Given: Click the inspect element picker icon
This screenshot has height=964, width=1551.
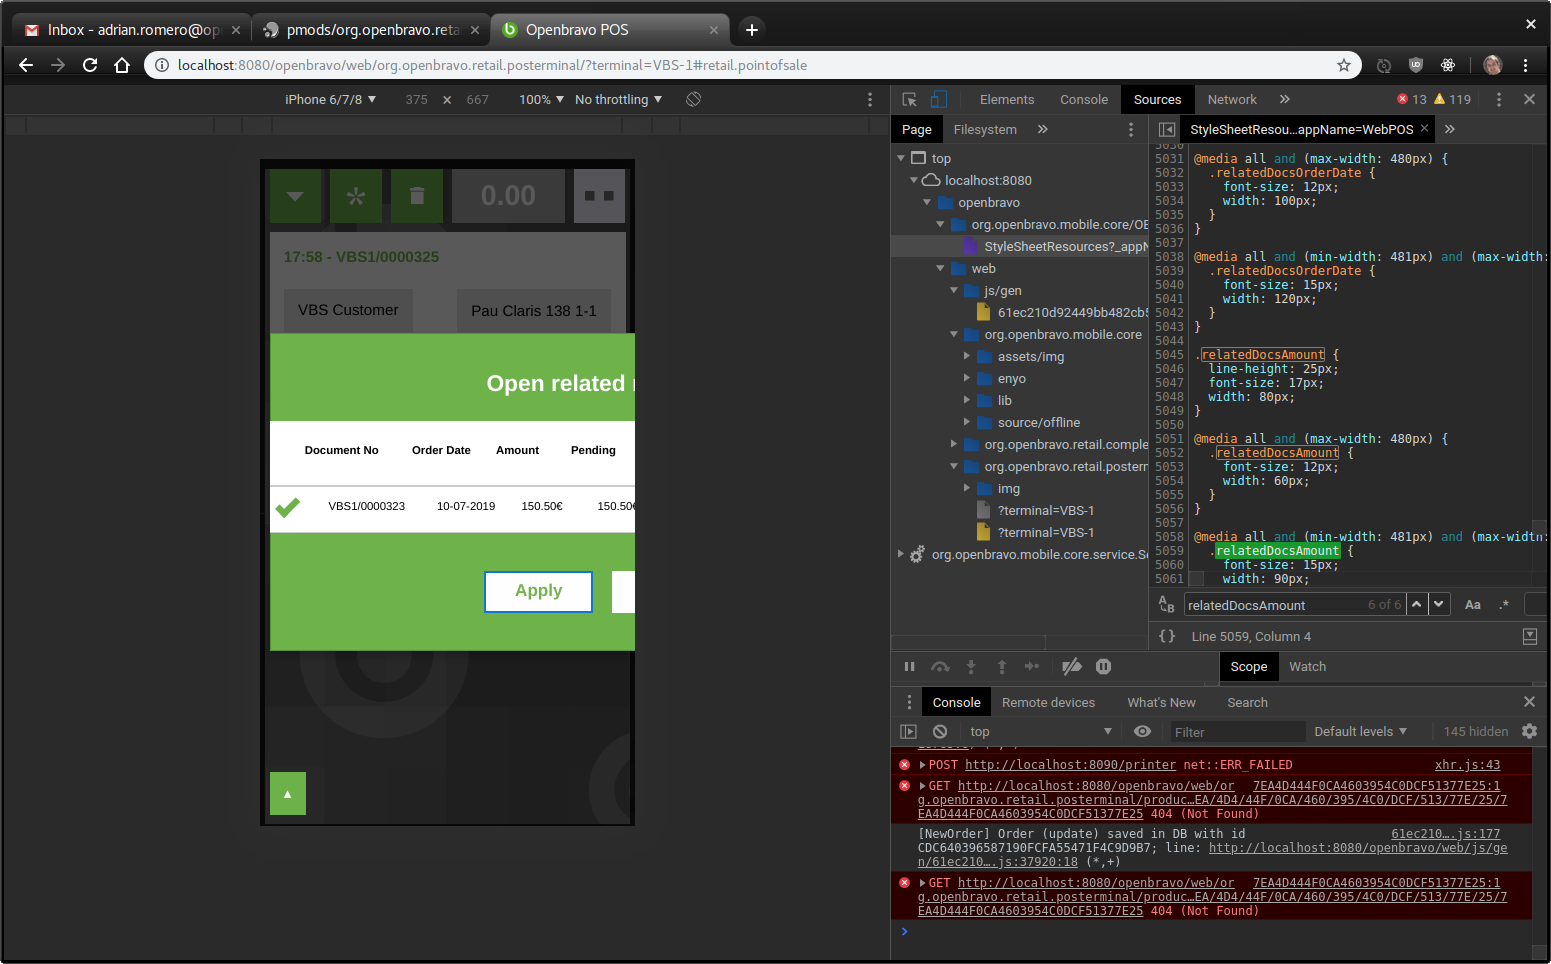Looking at the screenshot, I should click(909, 99).
